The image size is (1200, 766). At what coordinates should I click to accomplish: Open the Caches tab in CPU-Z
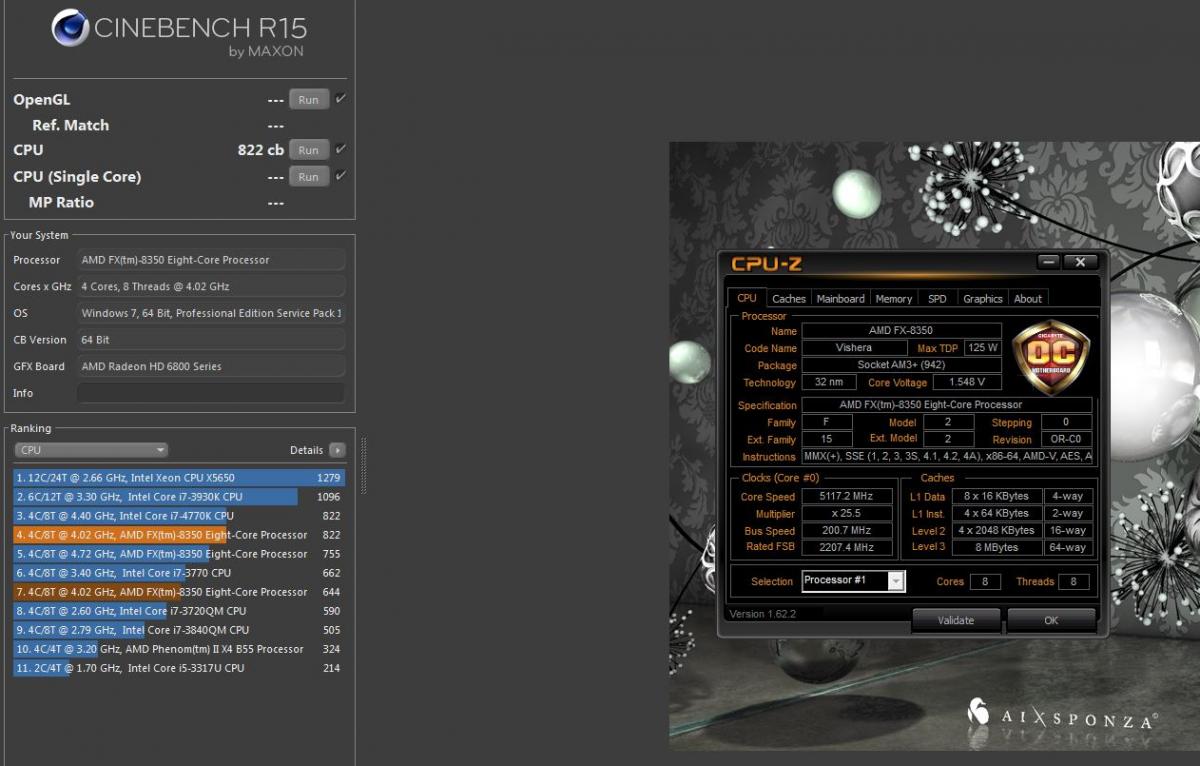point(789,299)
